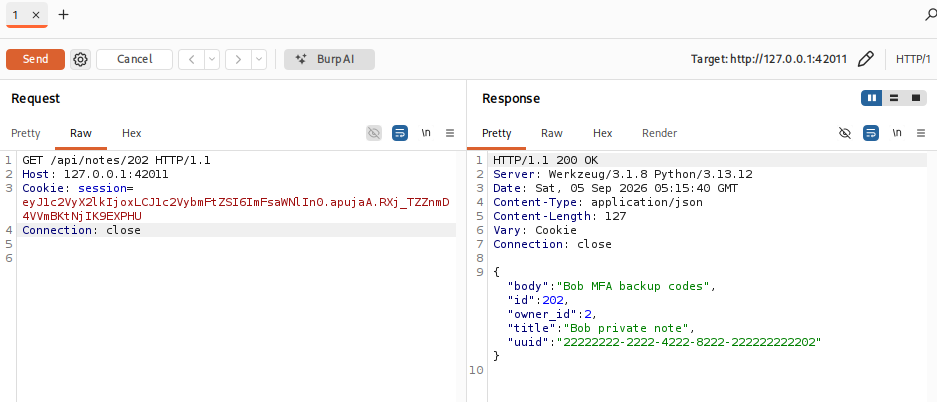Screen dimensions: 937x402
Task: Click the Target URL text
Action: tap(769, 59)
